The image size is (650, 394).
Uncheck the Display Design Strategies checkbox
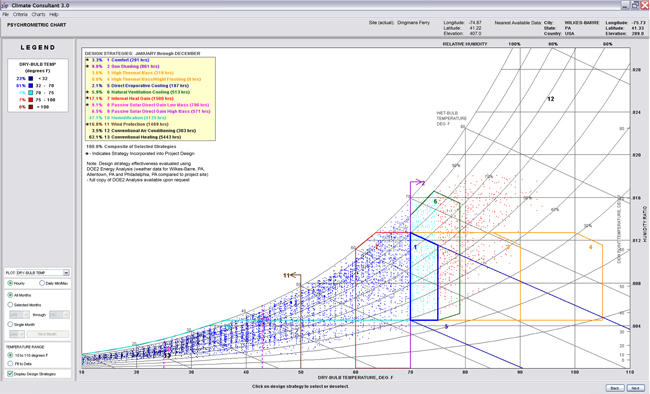pyautogui.click(x=10, y=374)
